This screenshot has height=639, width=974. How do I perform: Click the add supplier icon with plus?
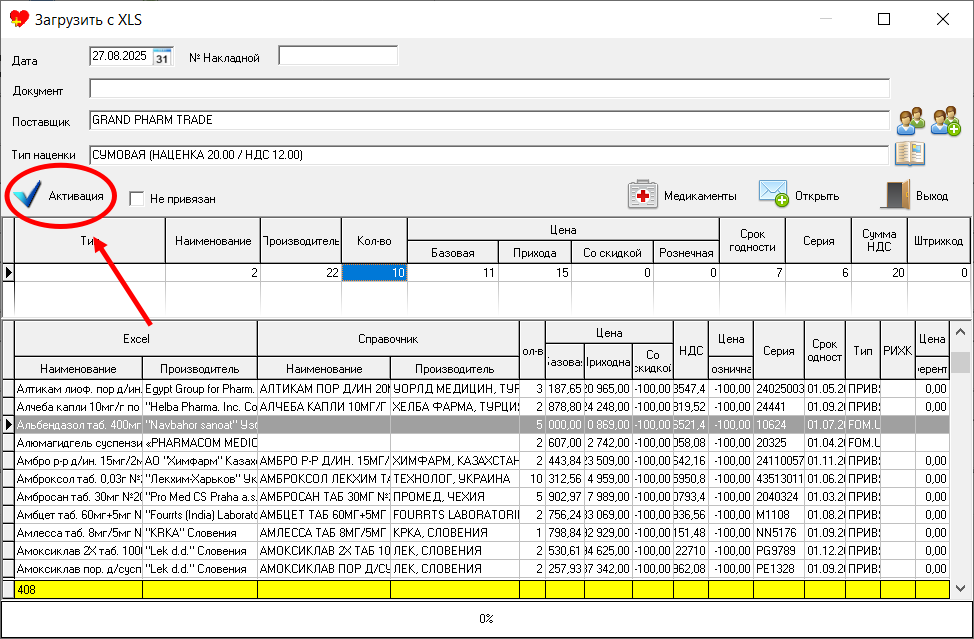coord(945,122)
